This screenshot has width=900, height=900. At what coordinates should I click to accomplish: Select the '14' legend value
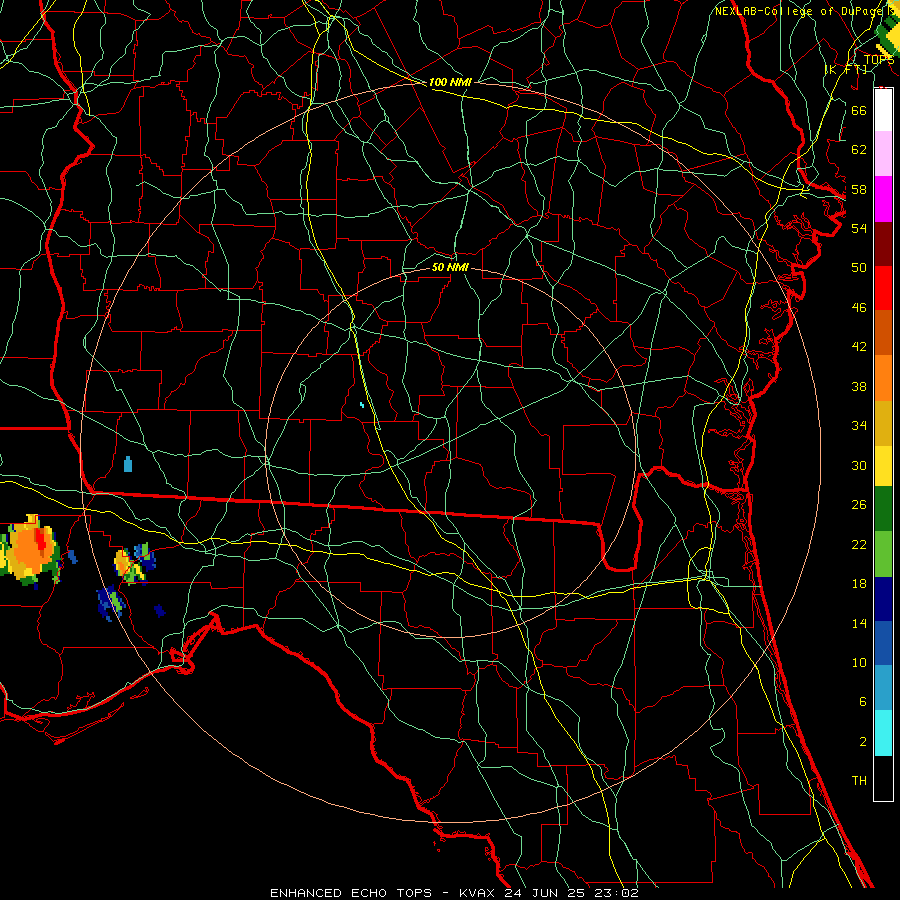[x=859, y=623]
